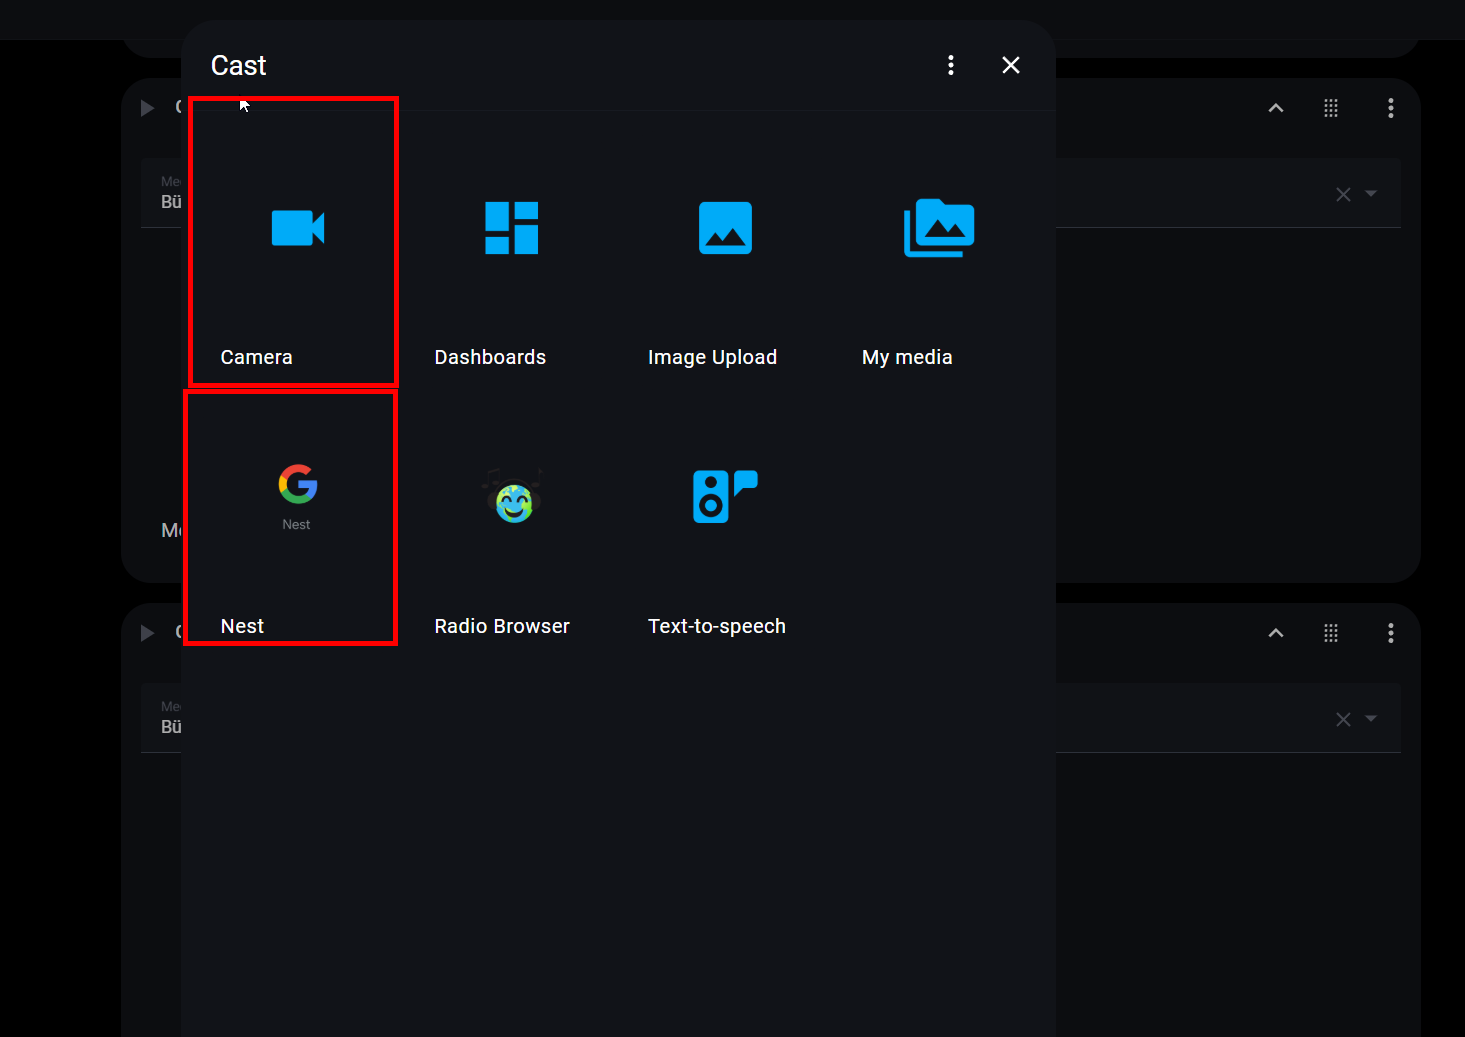
Task: Open the lower card's overflow menu
Action: [x=1390, y=633]
